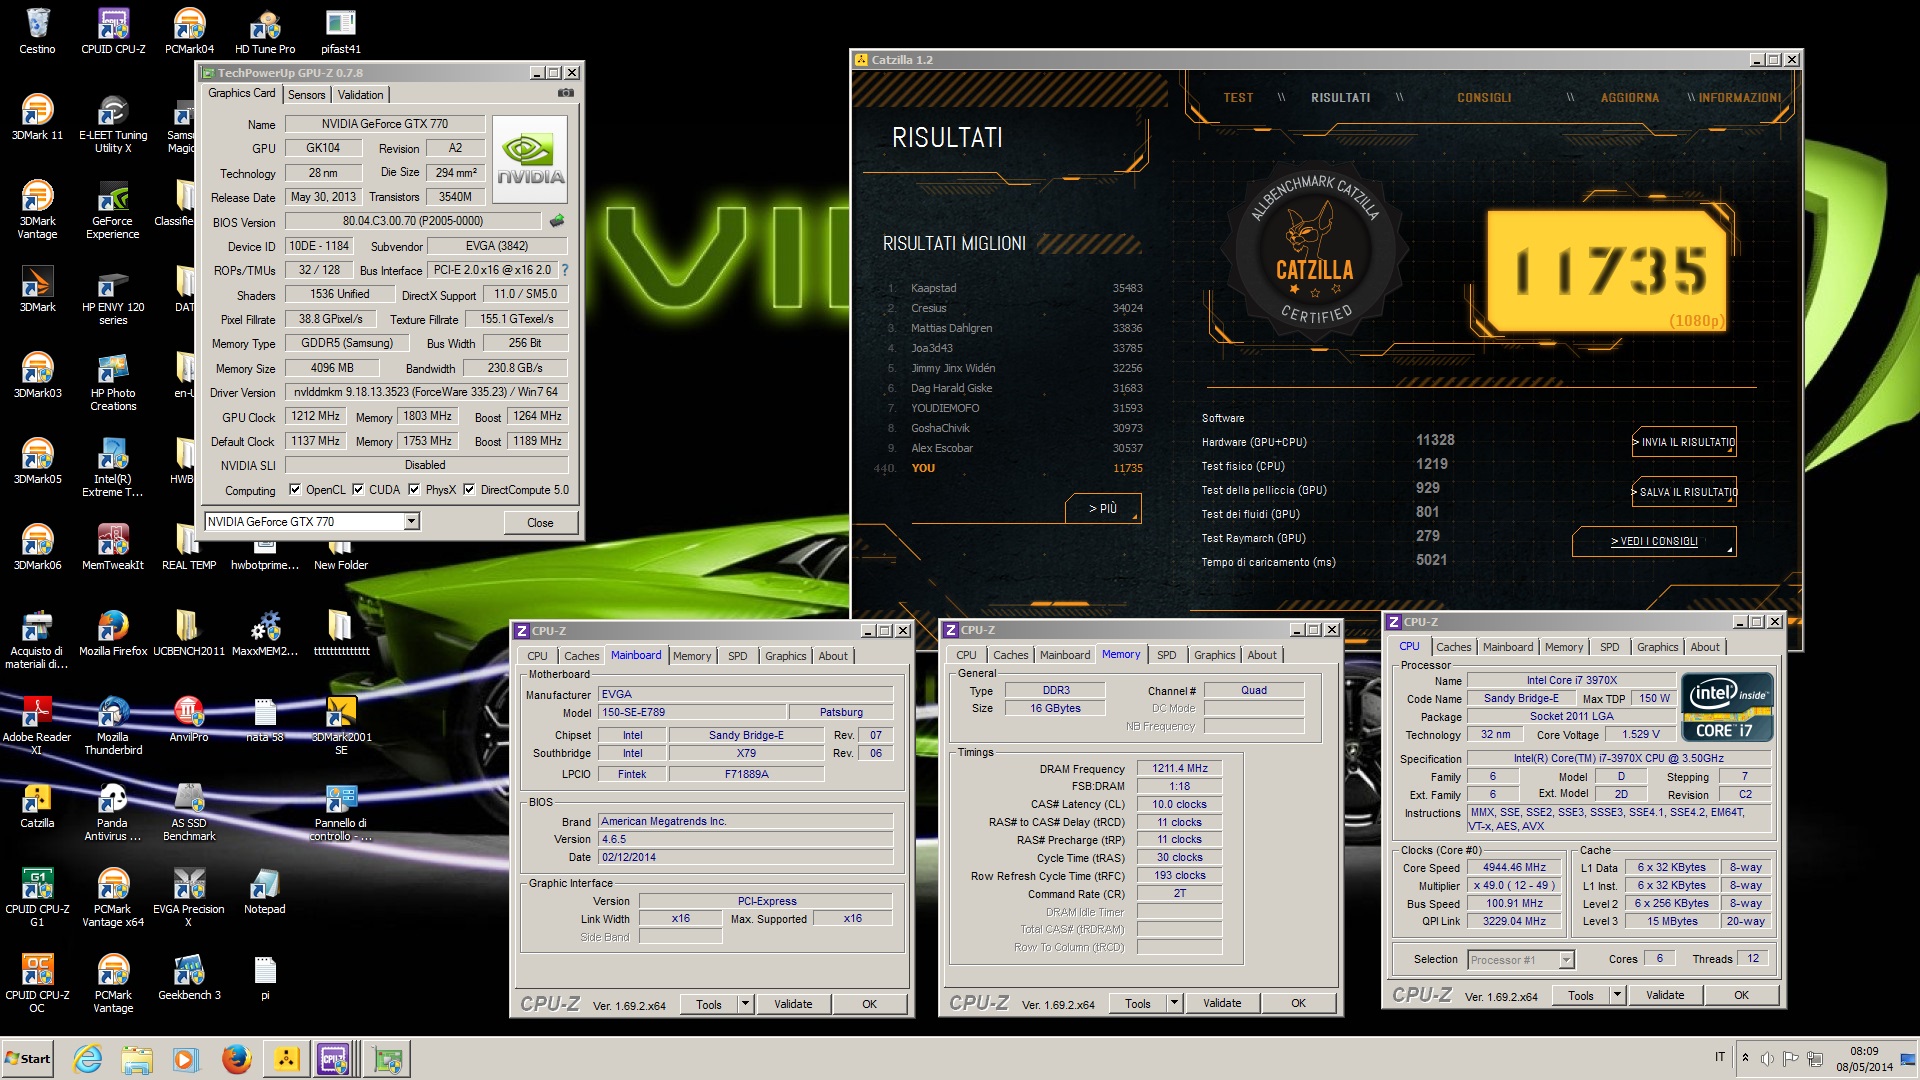The height and width of the screenshot is (1080, 1920).
Task: Open AS SSD Benchmark icon
Action: click(x=189, y=810)
